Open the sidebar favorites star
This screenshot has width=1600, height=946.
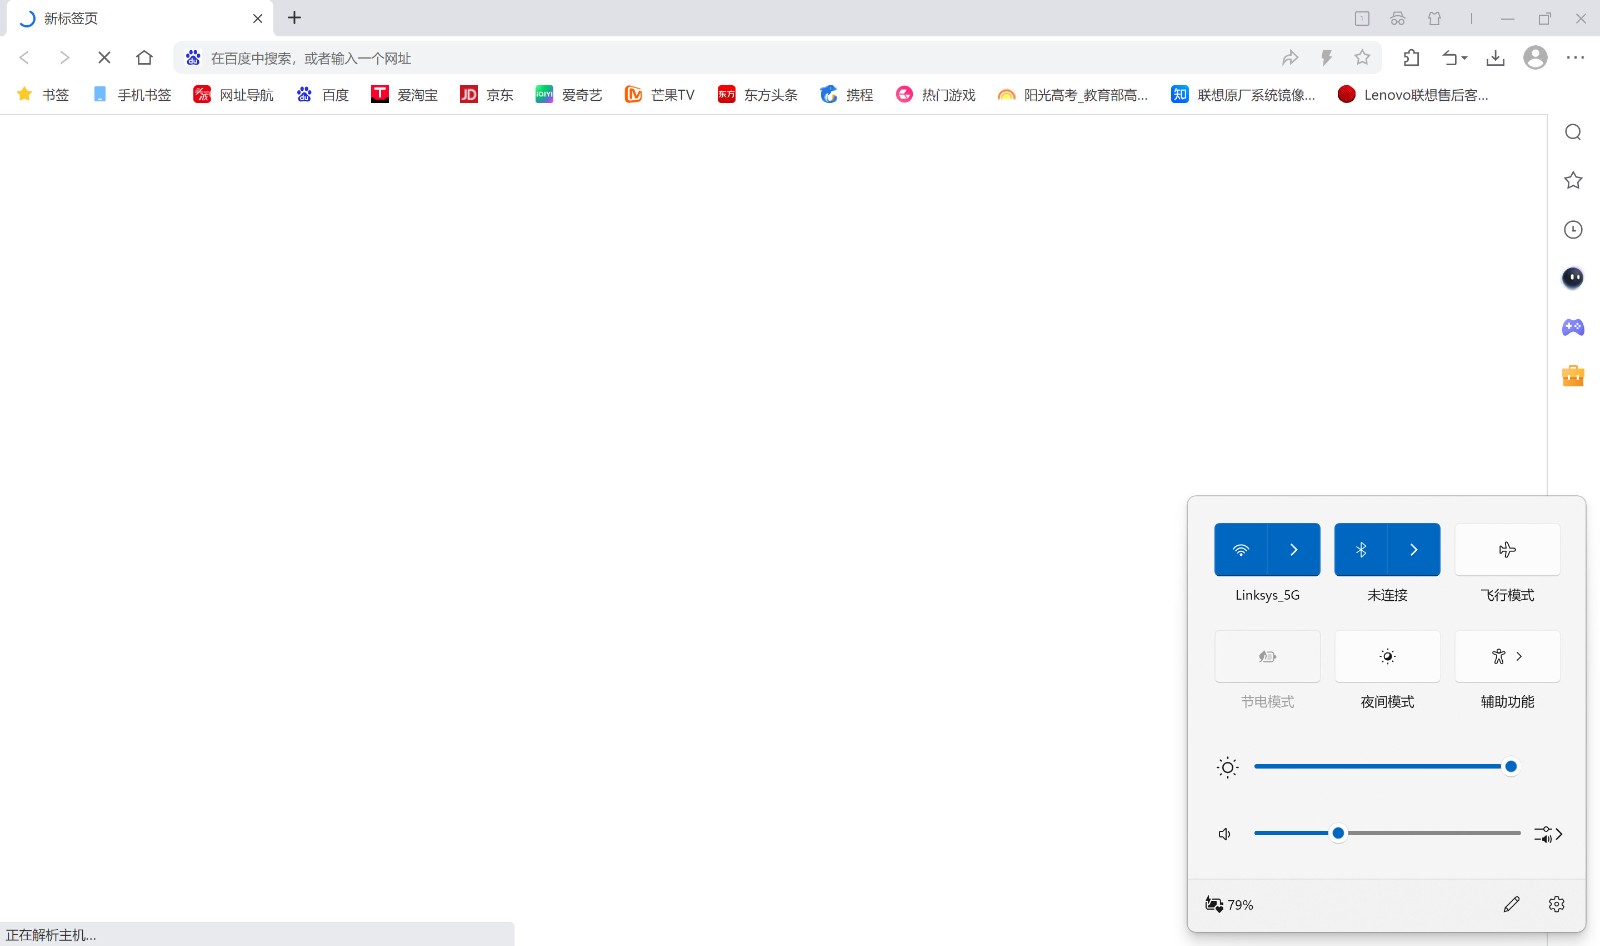click(x=1573, y=180)
